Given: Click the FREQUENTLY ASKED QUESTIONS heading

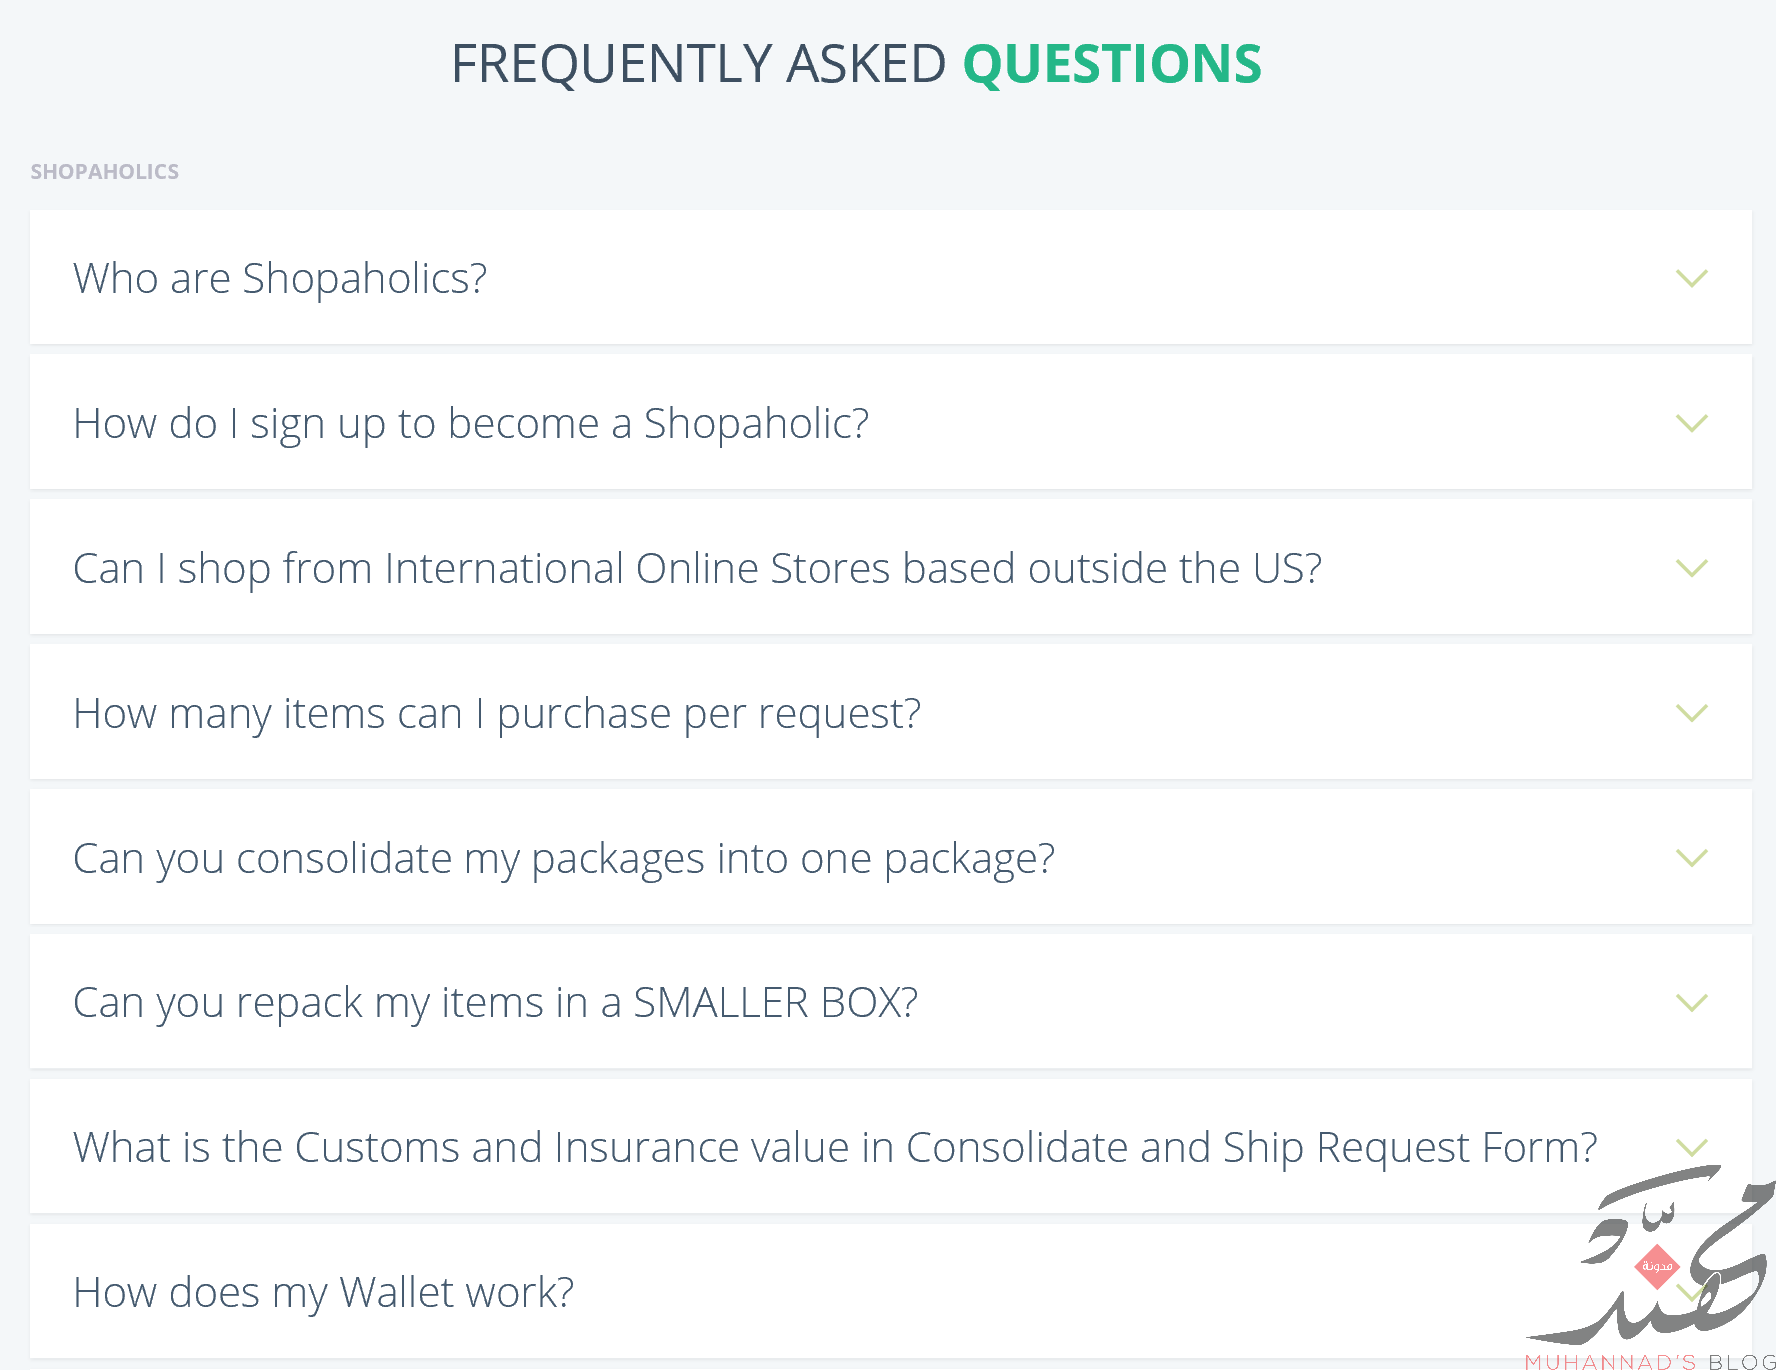Looking at the screenshot, I should (856, 63).
